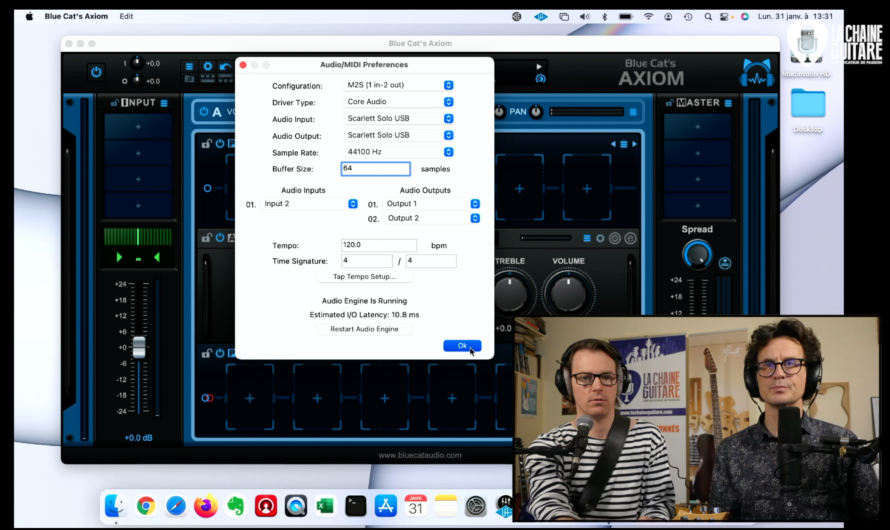
Task: Click the green left-pointing tuner arrow
Action: pyautogui.click(x=157, y=258)
